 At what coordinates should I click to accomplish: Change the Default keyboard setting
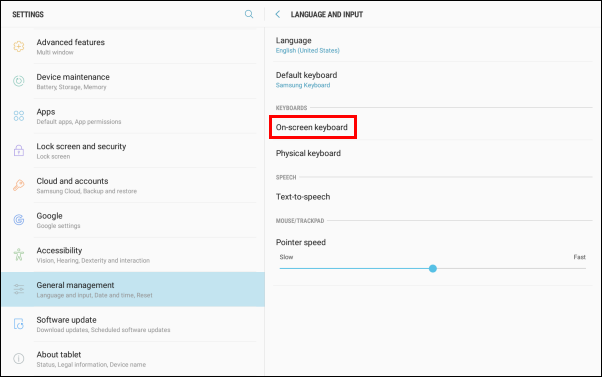pyautogui.click(x=434, y=79)
